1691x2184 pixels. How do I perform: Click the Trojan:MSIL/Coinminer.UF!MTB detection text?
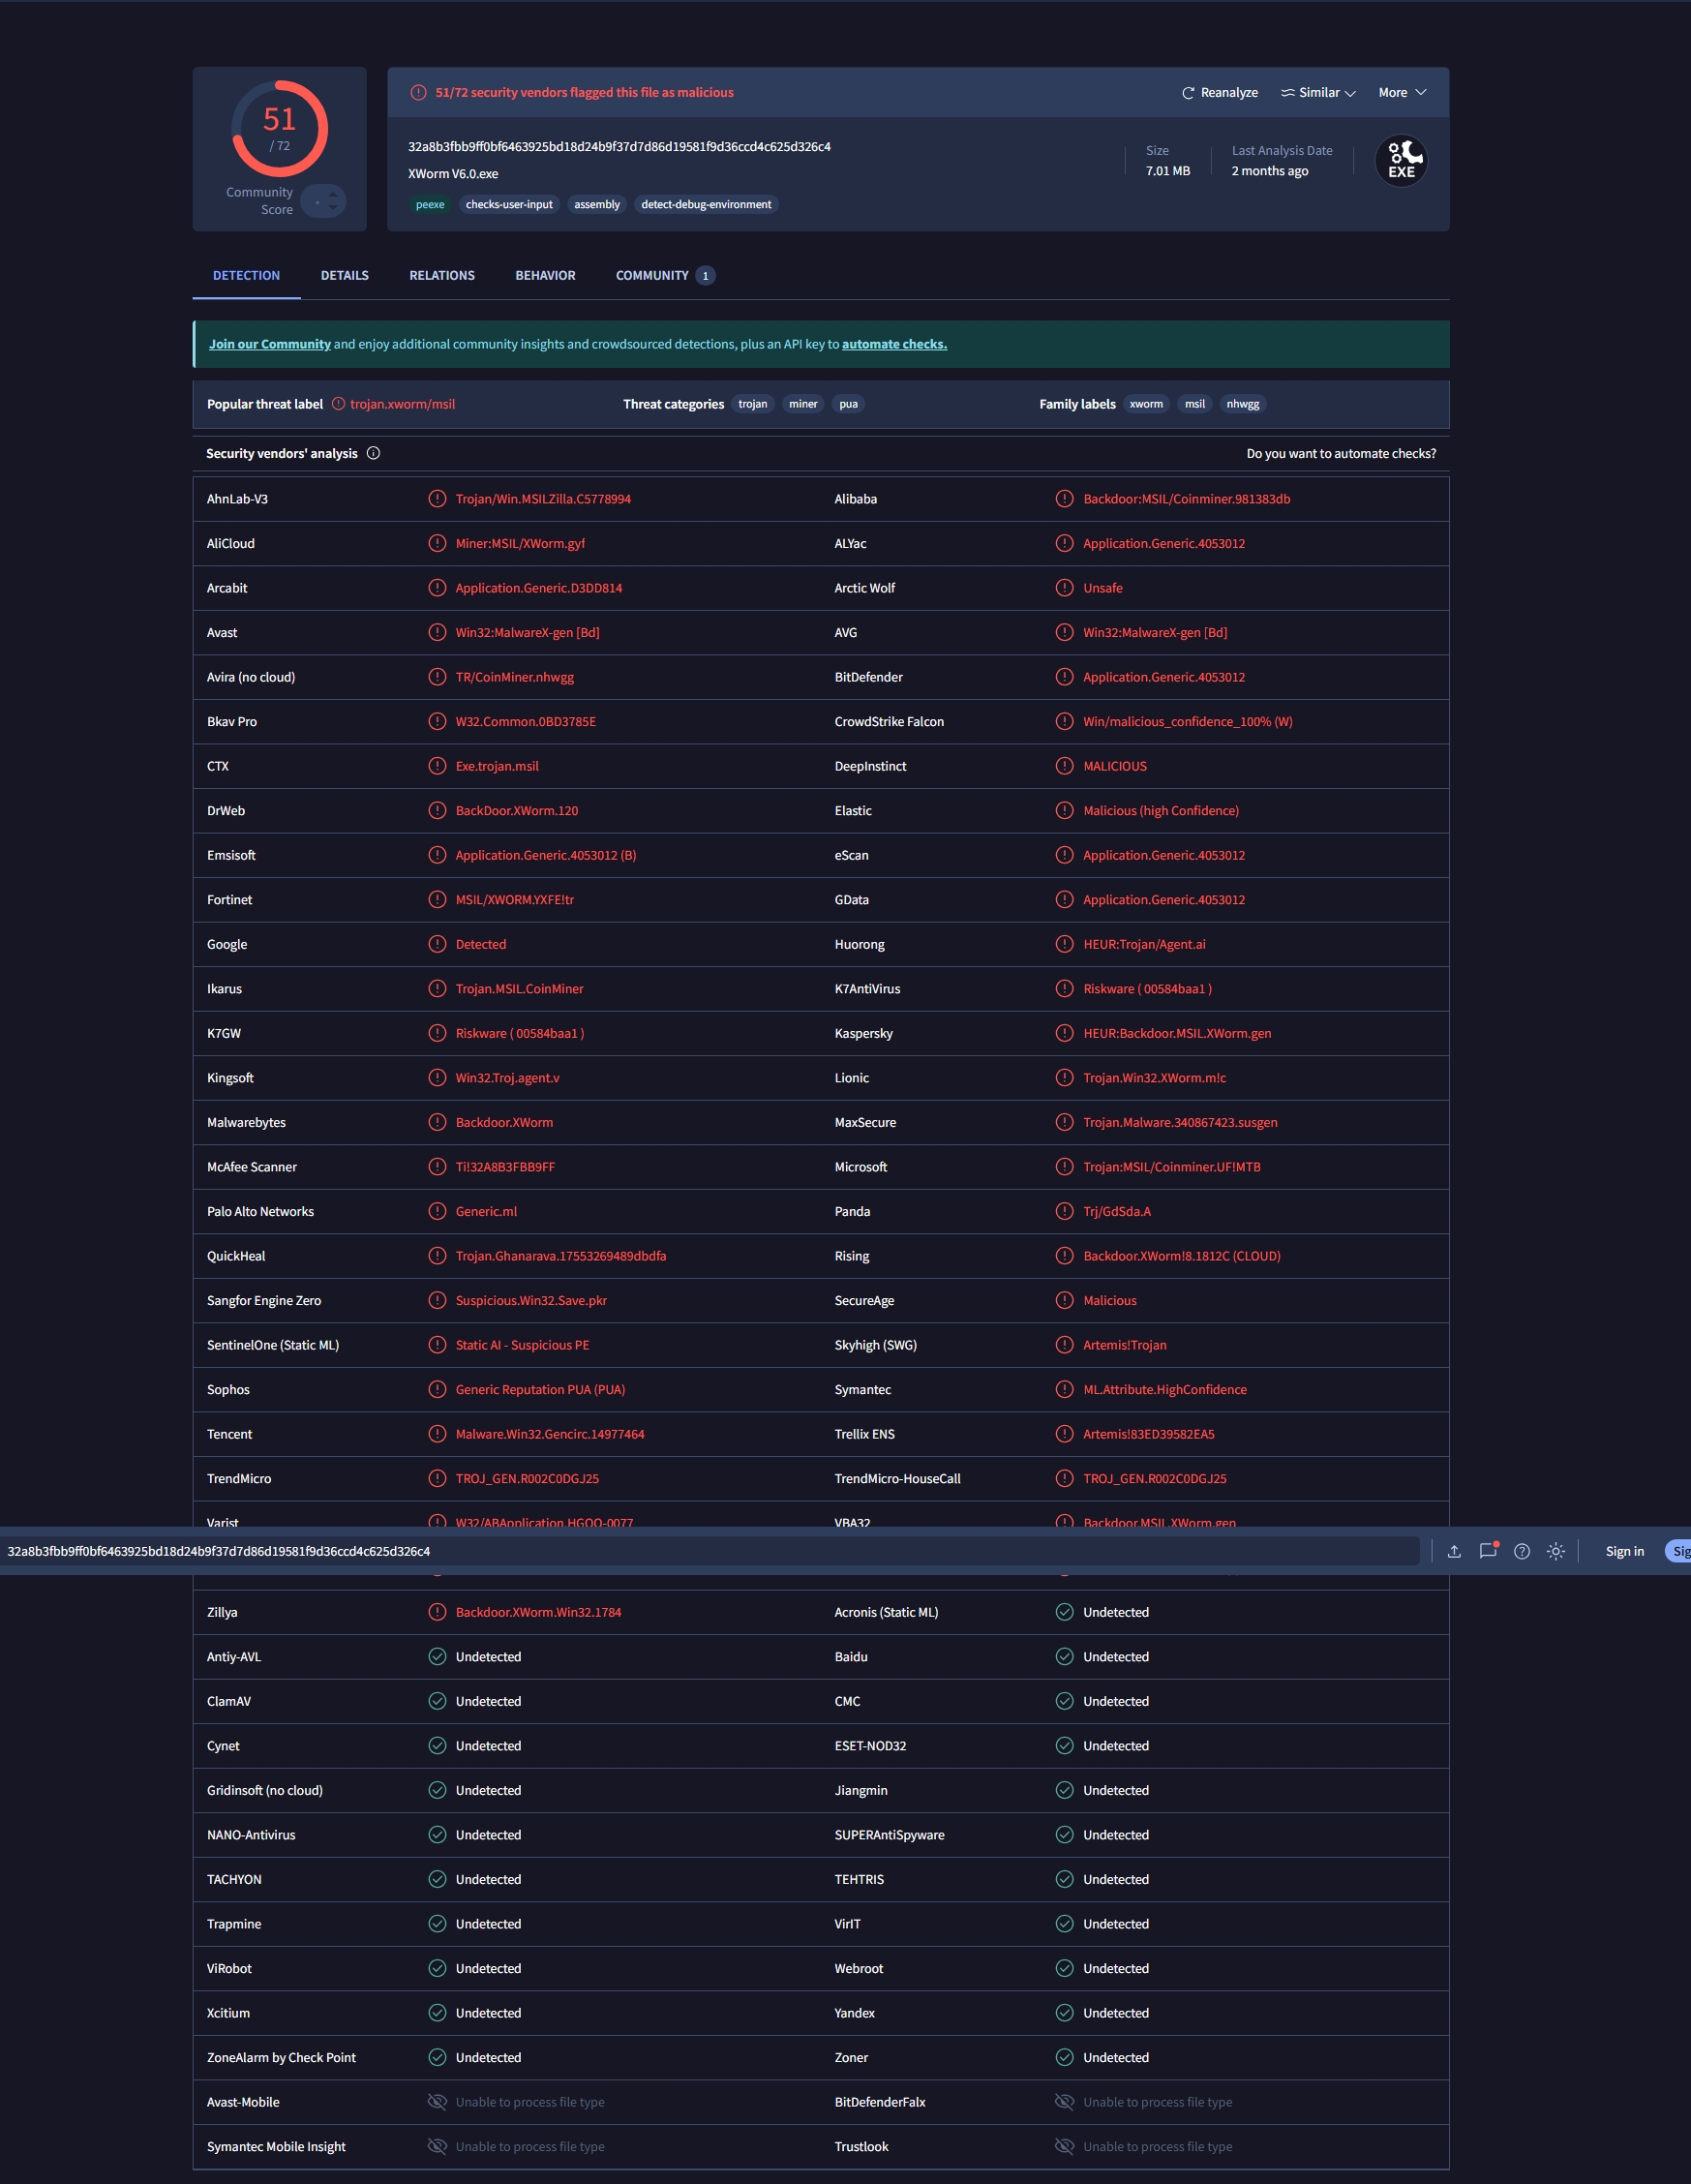click(x=1172, y=1167)
